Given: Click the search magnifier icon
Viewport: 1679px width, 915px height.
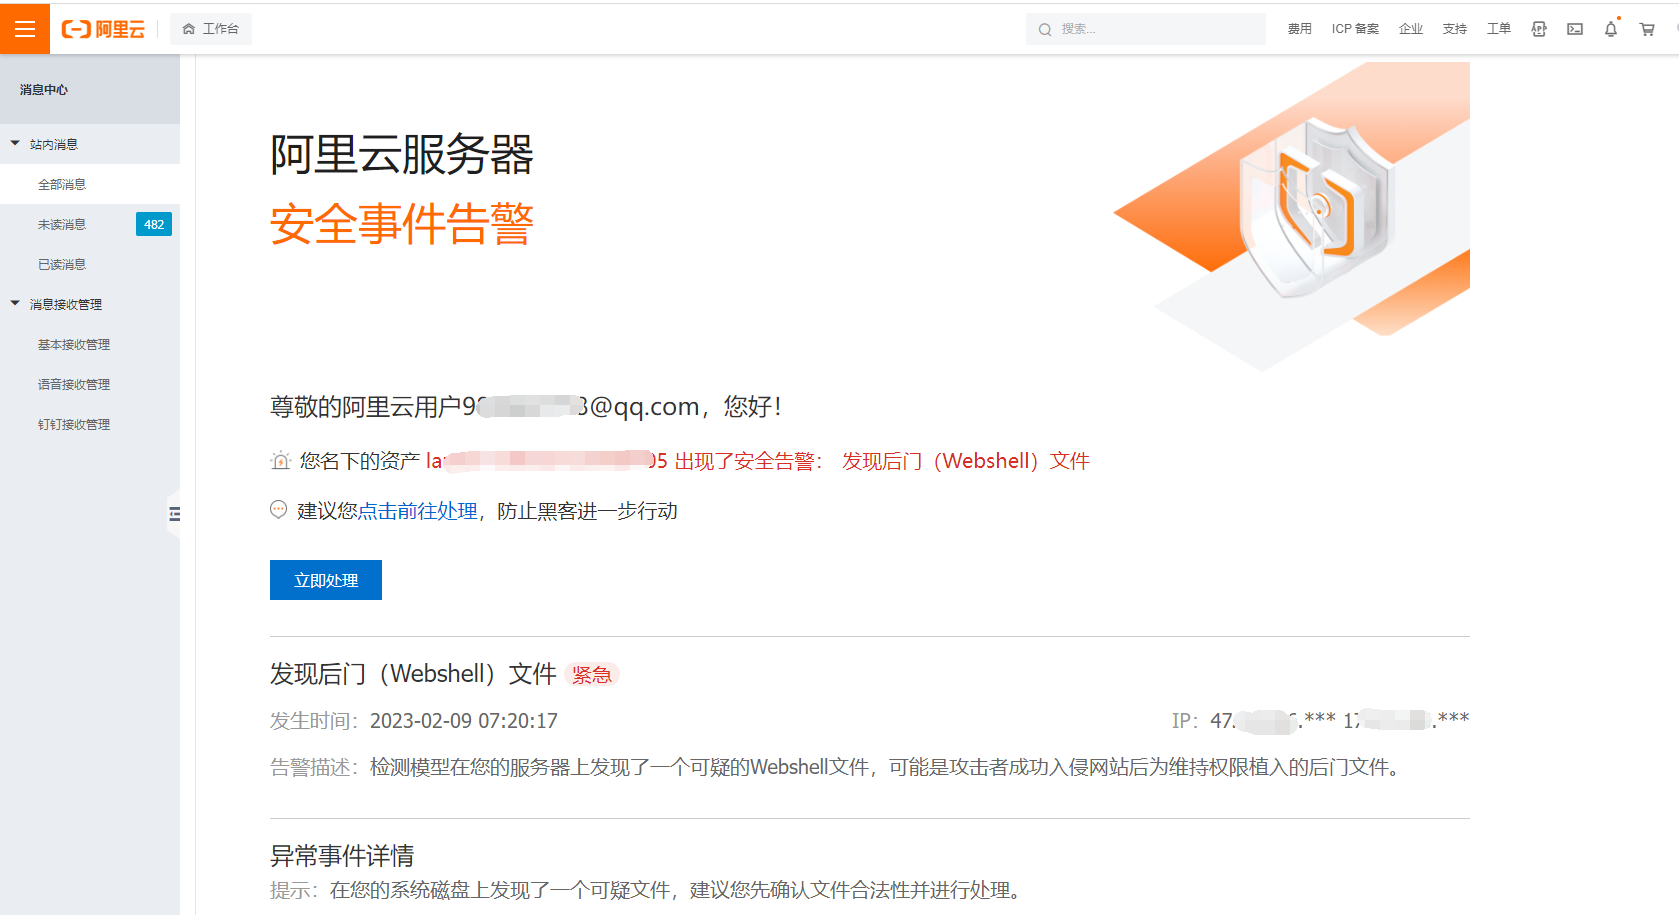Looking at the screenshot, I should coord(1045,29).
